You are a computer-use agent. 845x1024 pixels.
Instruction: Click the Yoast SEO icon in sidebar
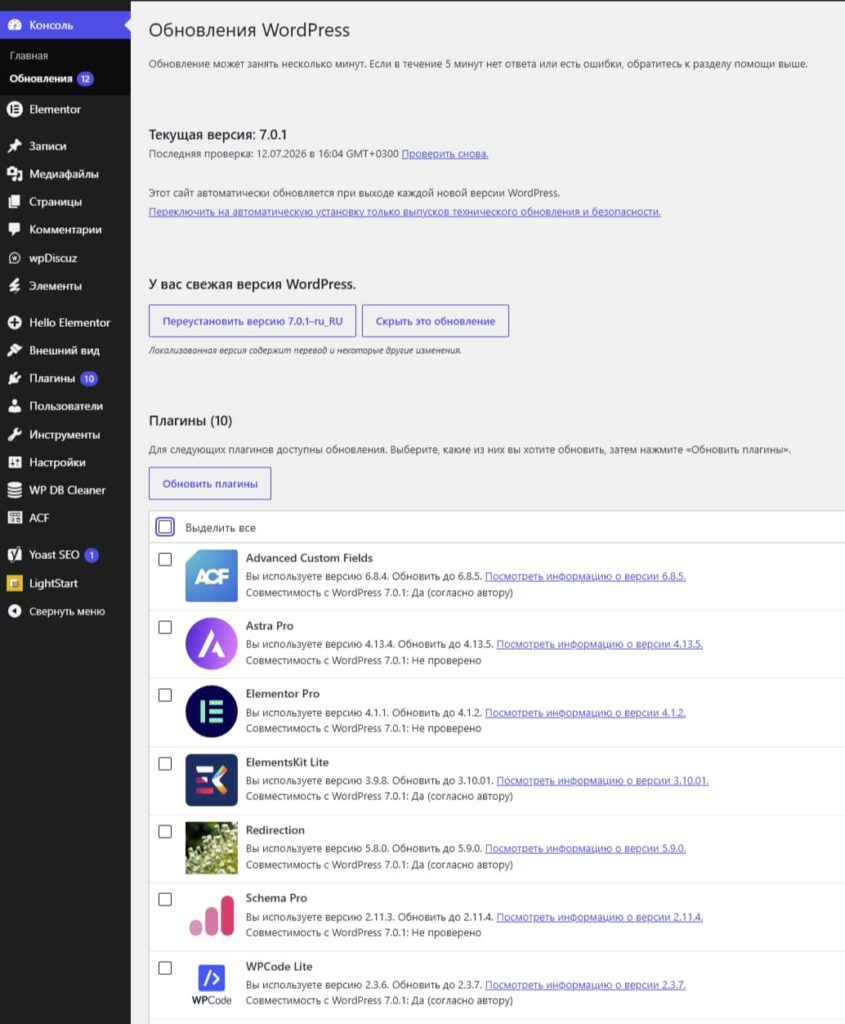point(14,554)
